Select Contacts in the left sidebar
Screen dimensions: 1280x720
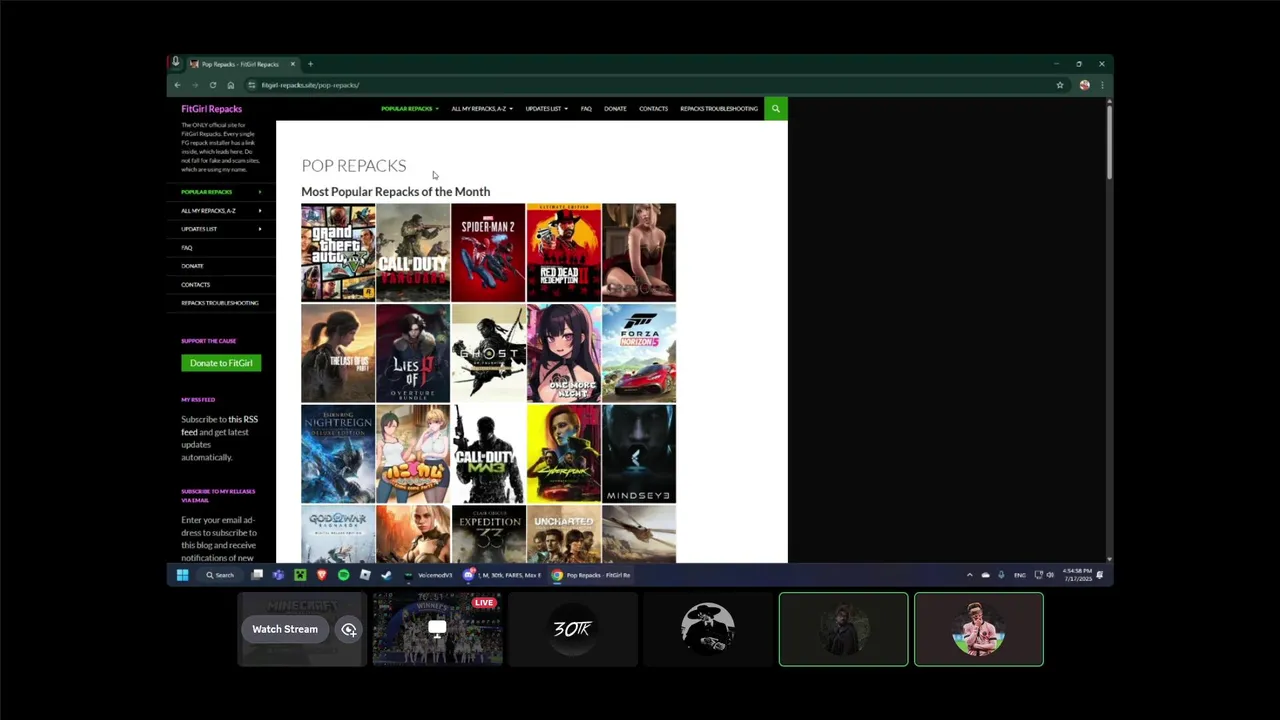point(196,284)
